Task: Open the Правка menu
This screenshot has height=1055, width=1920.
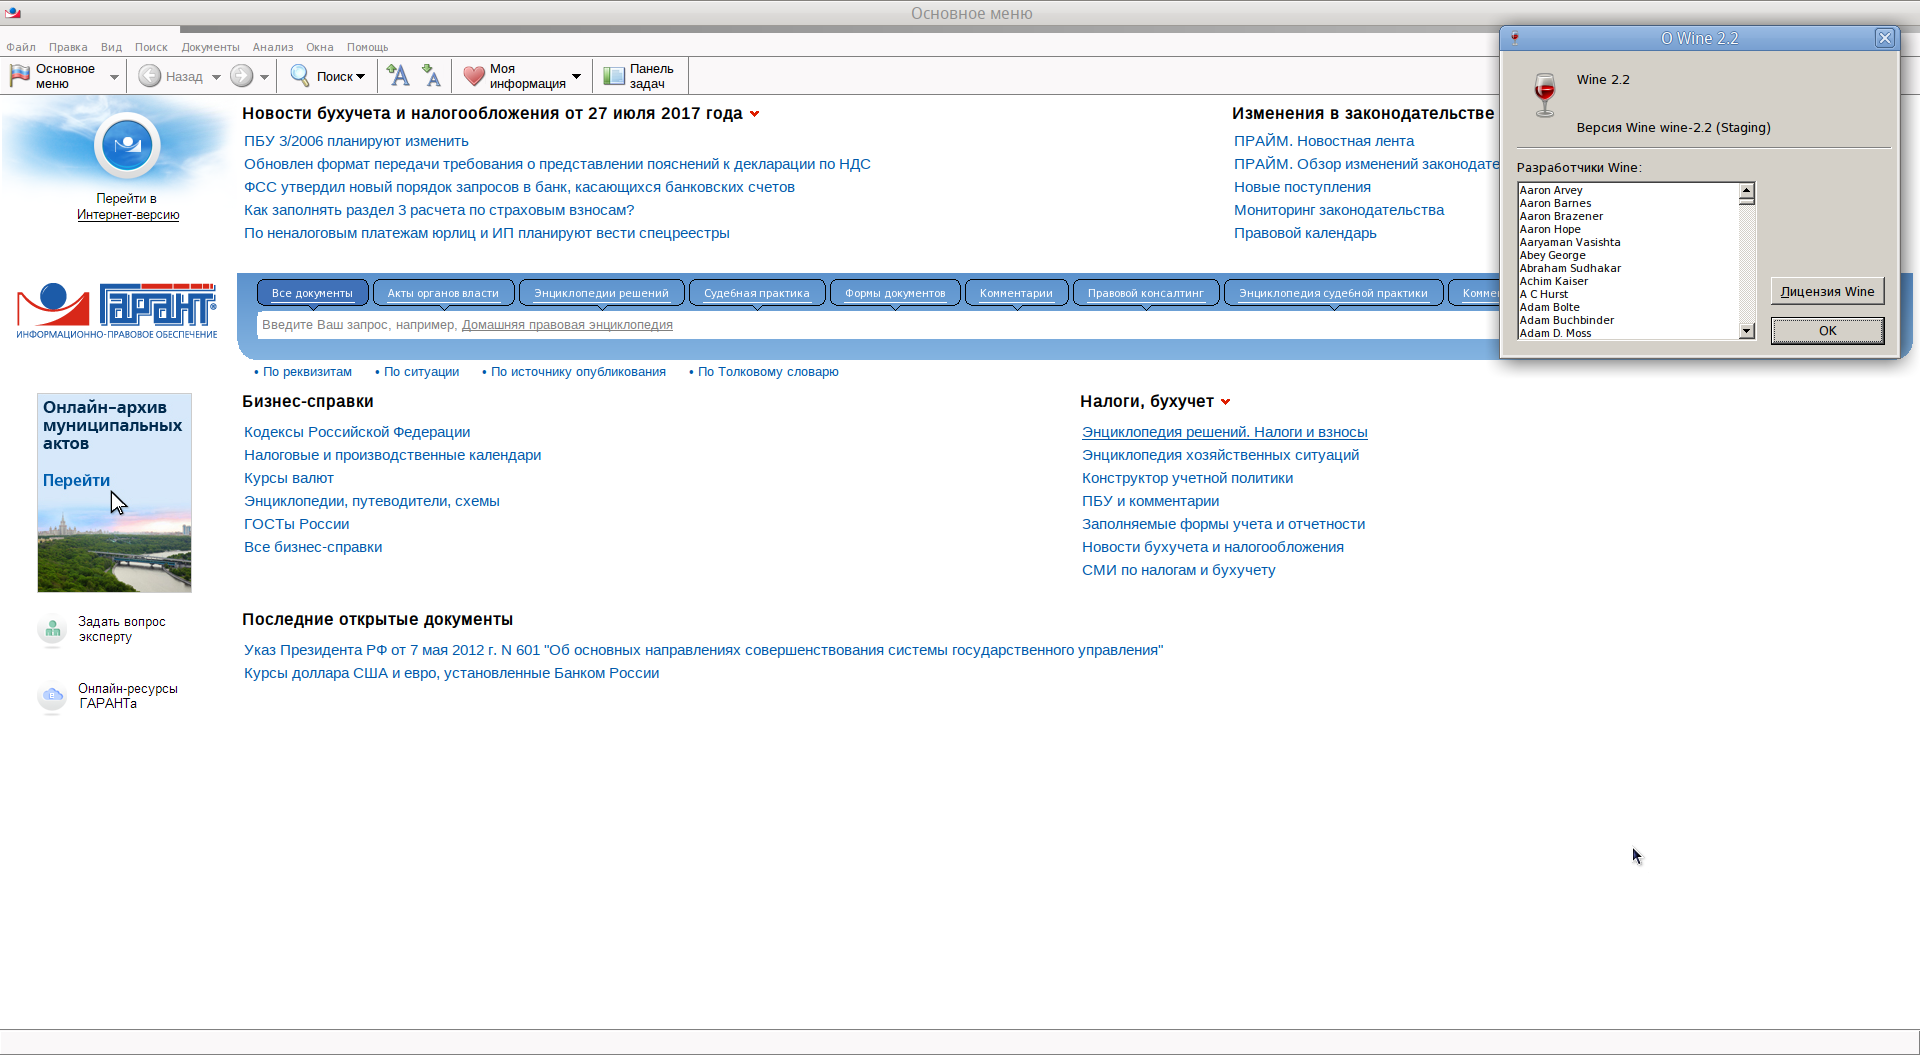Action: pos(68,47)
